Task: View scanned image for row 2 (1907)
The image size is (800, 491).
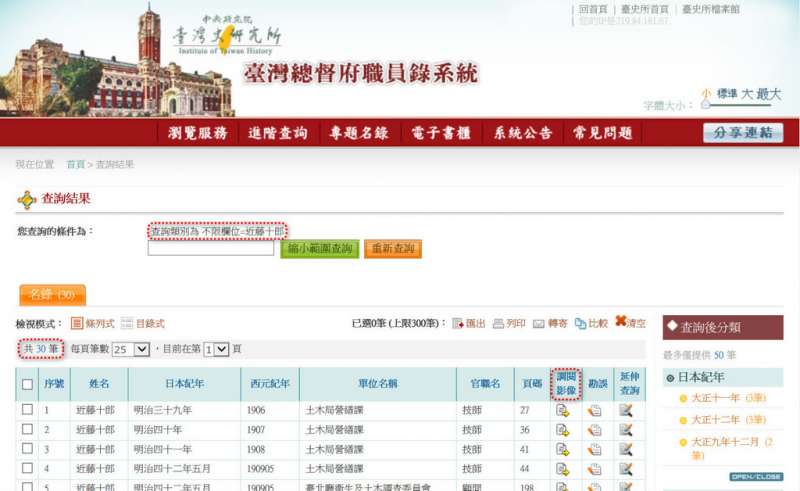Action: [x=562, y=430]
